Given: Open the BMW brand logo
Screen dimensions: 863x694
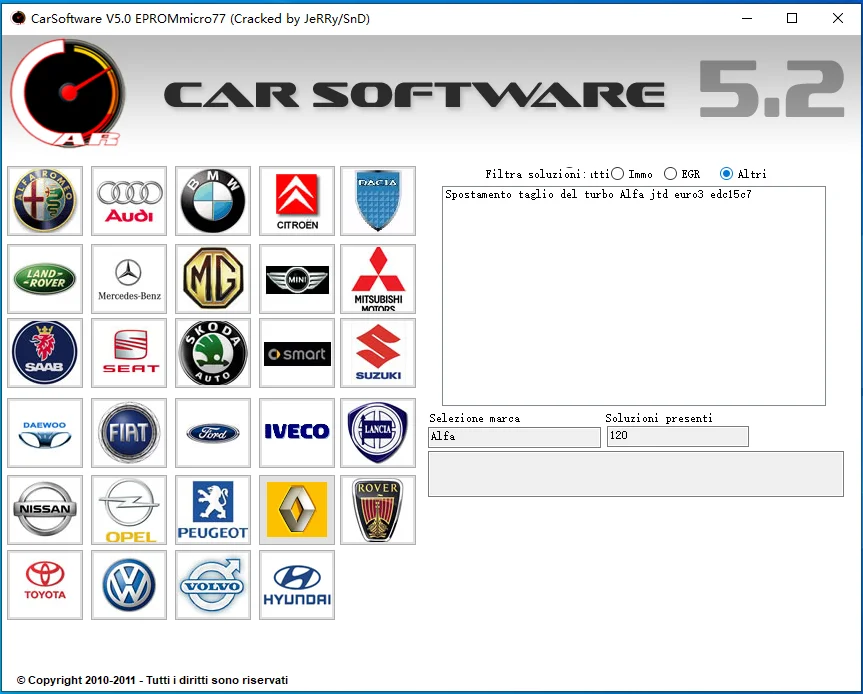Looking at the screenshot, I should point(213,201).
